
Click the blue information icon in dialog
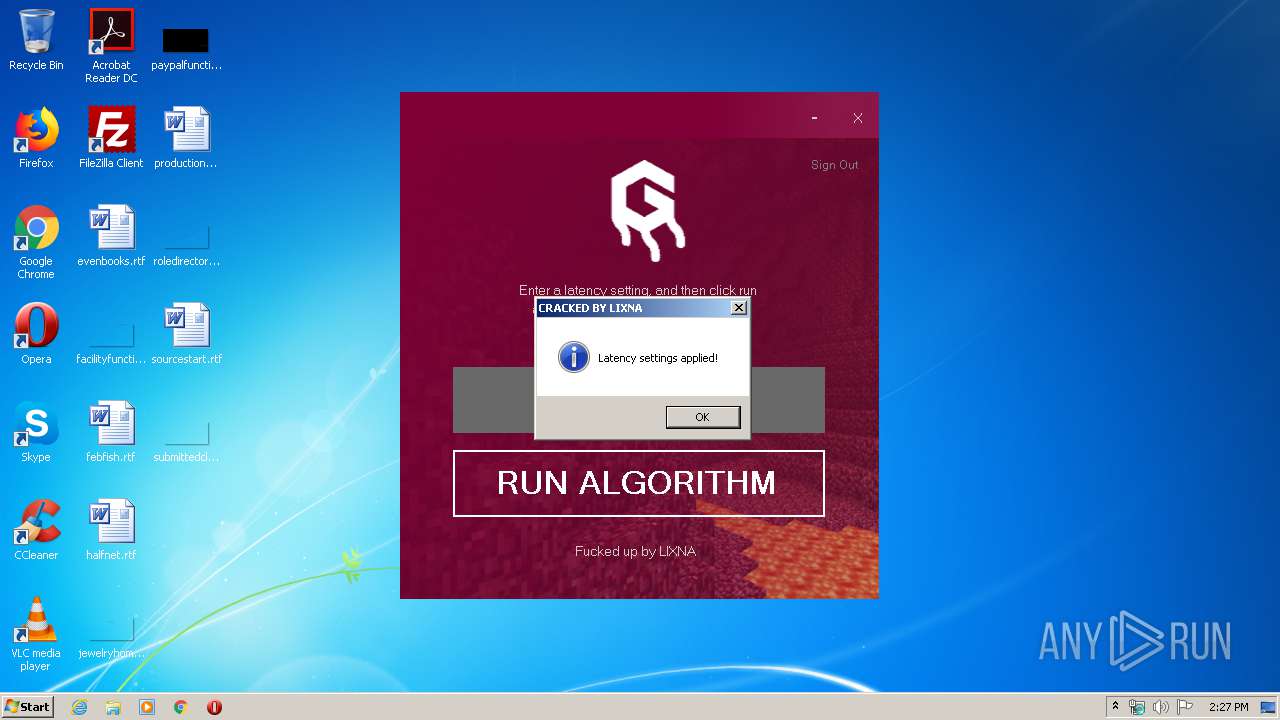(573, 357)
